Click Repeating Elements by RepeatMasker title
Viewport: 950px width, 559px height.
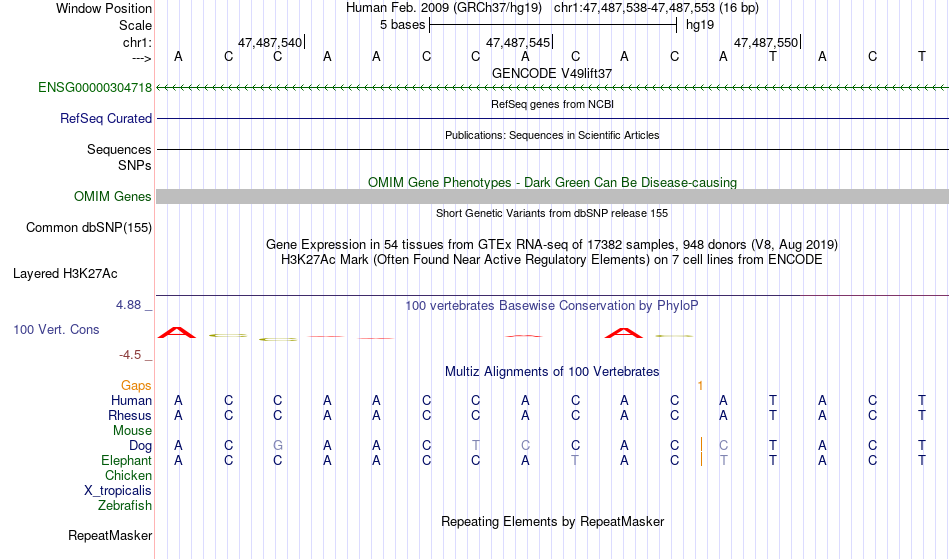click(x=553, y=522)
